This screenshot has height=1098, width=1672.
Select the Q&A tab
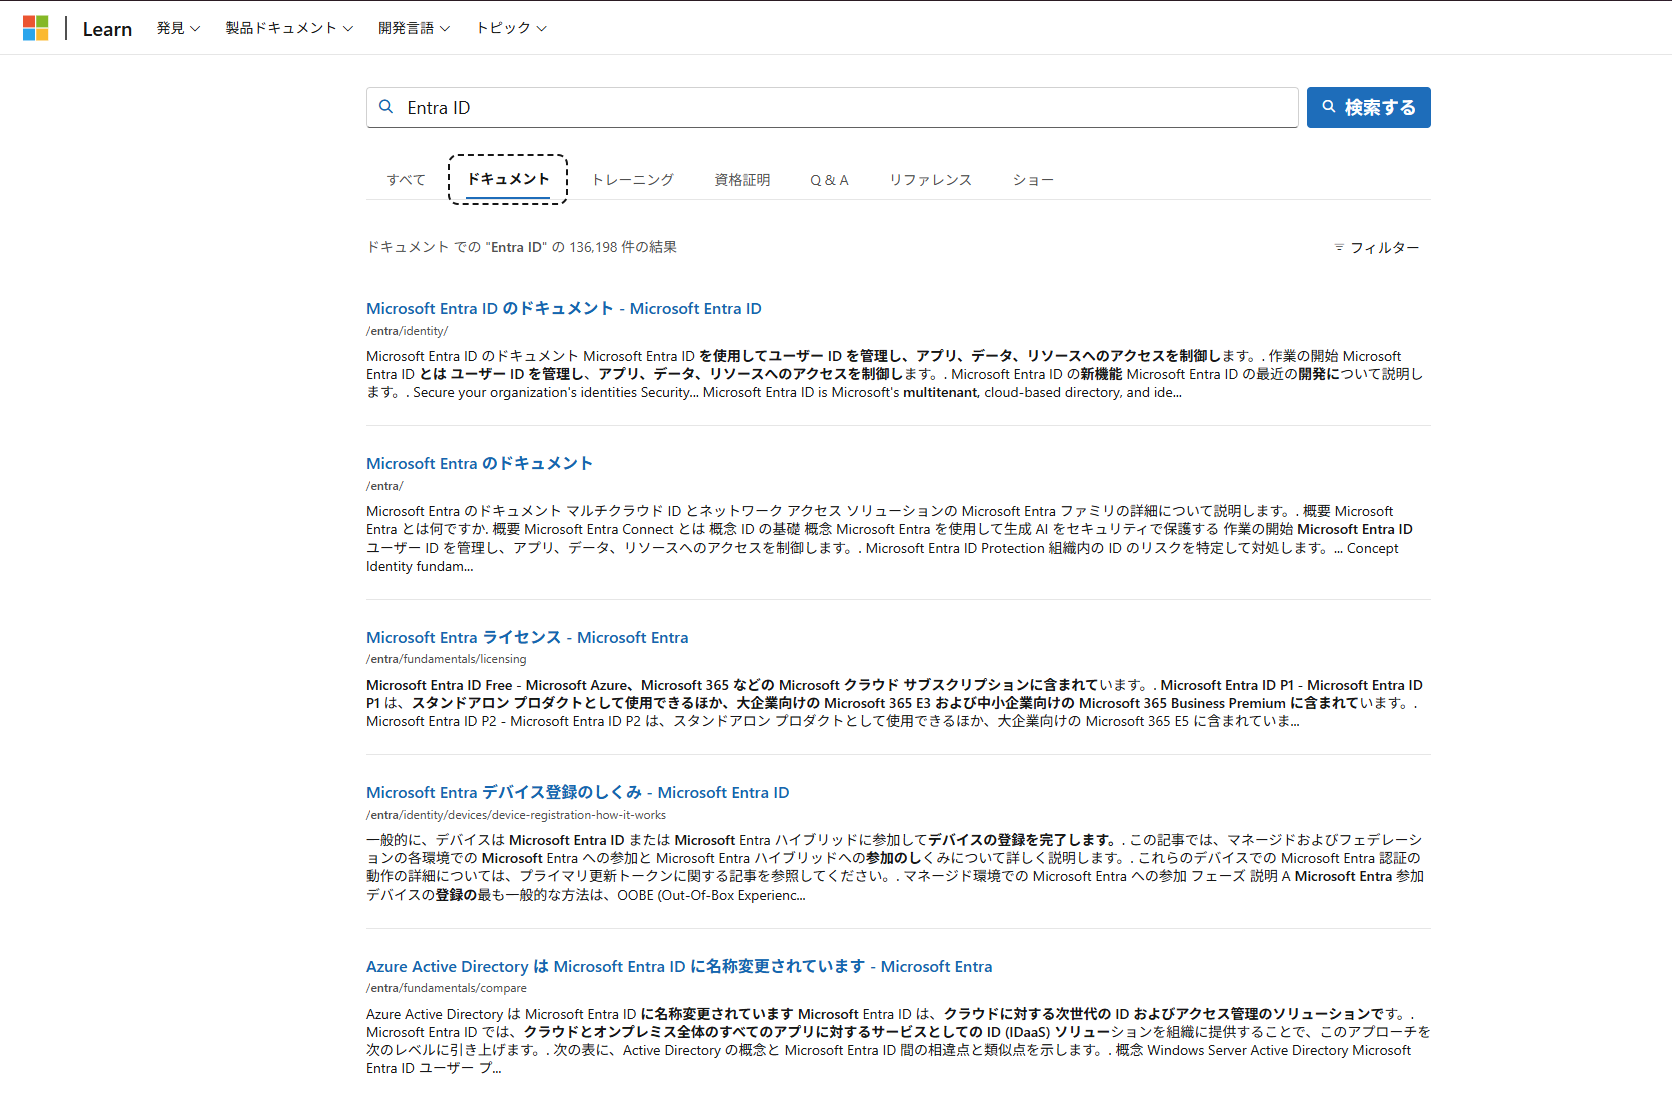(829, 180)
